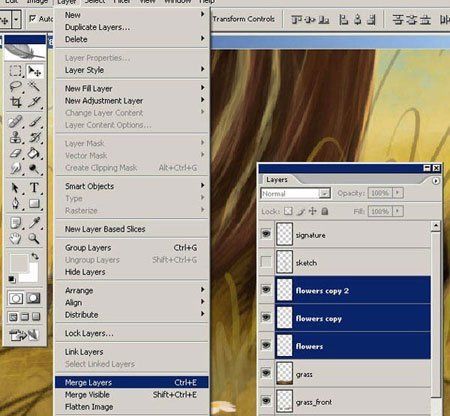This screenshot has width=450, height=416.
Task: Hide the flowers copy 2 layer
Action: pos(266,289)
